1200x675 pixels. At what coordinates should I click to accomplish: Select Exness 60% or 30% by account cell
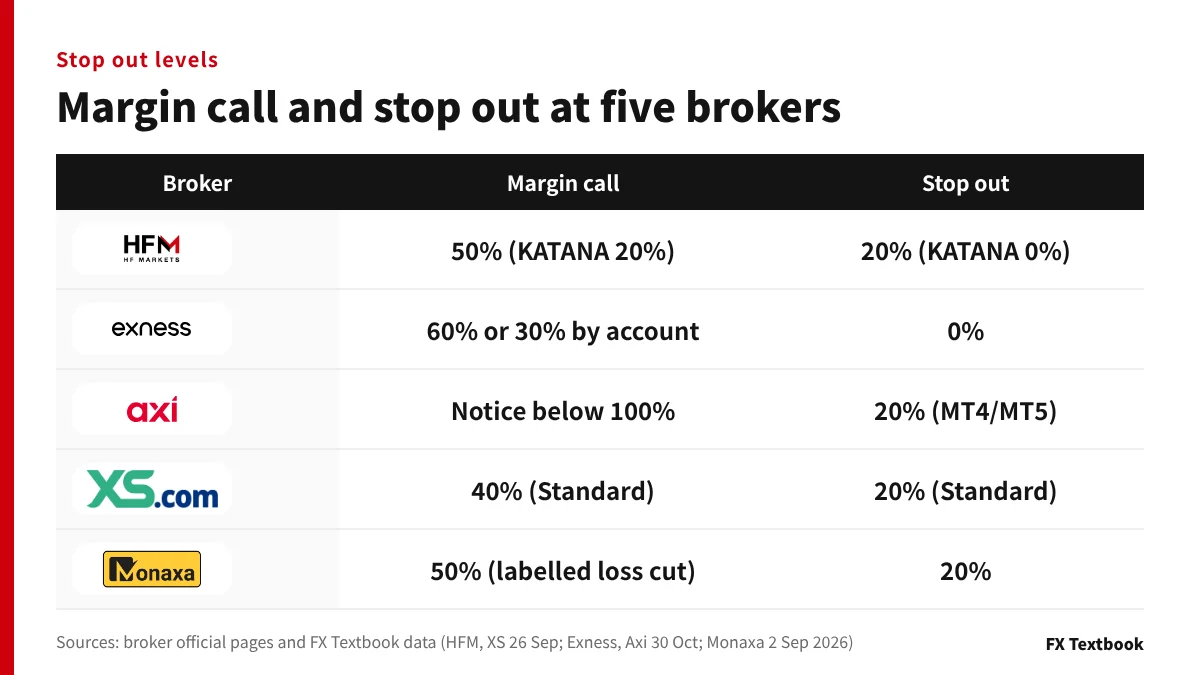563,331
